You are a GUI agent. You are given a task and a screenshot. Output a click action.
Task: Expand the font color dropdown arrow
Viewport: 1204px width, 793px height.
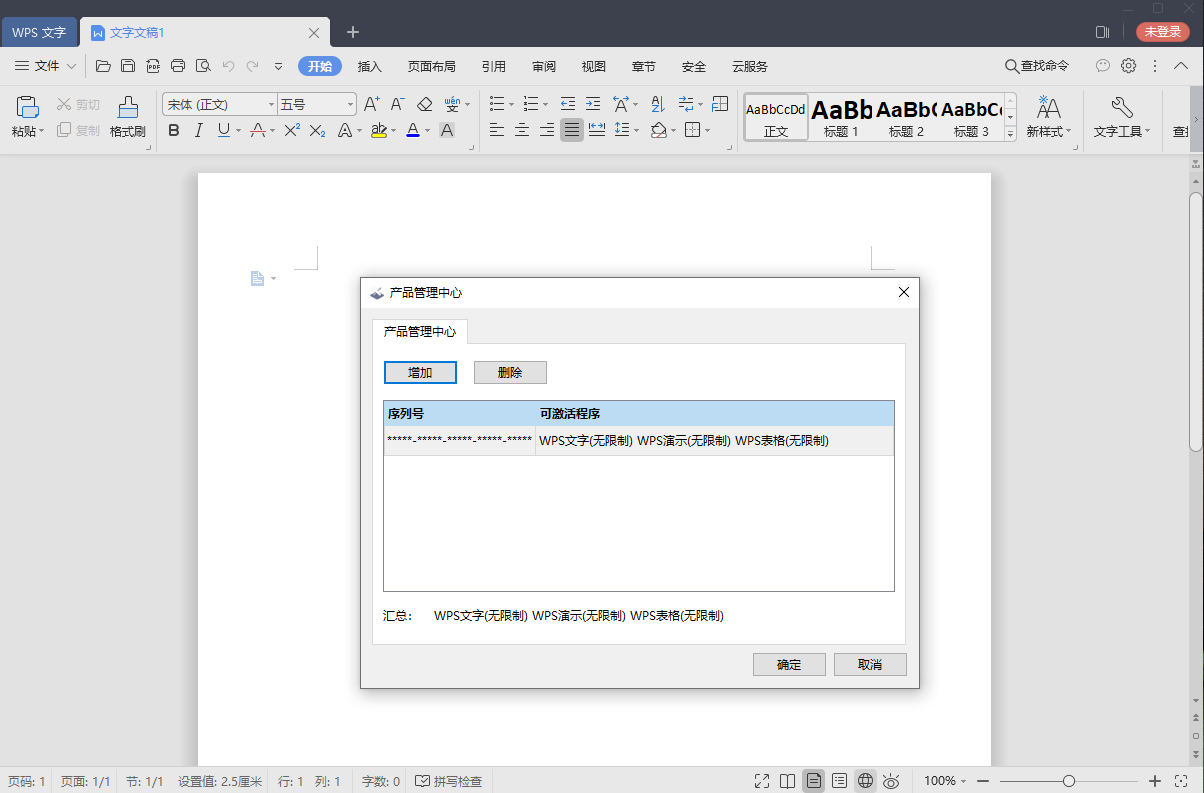[426, 130]
